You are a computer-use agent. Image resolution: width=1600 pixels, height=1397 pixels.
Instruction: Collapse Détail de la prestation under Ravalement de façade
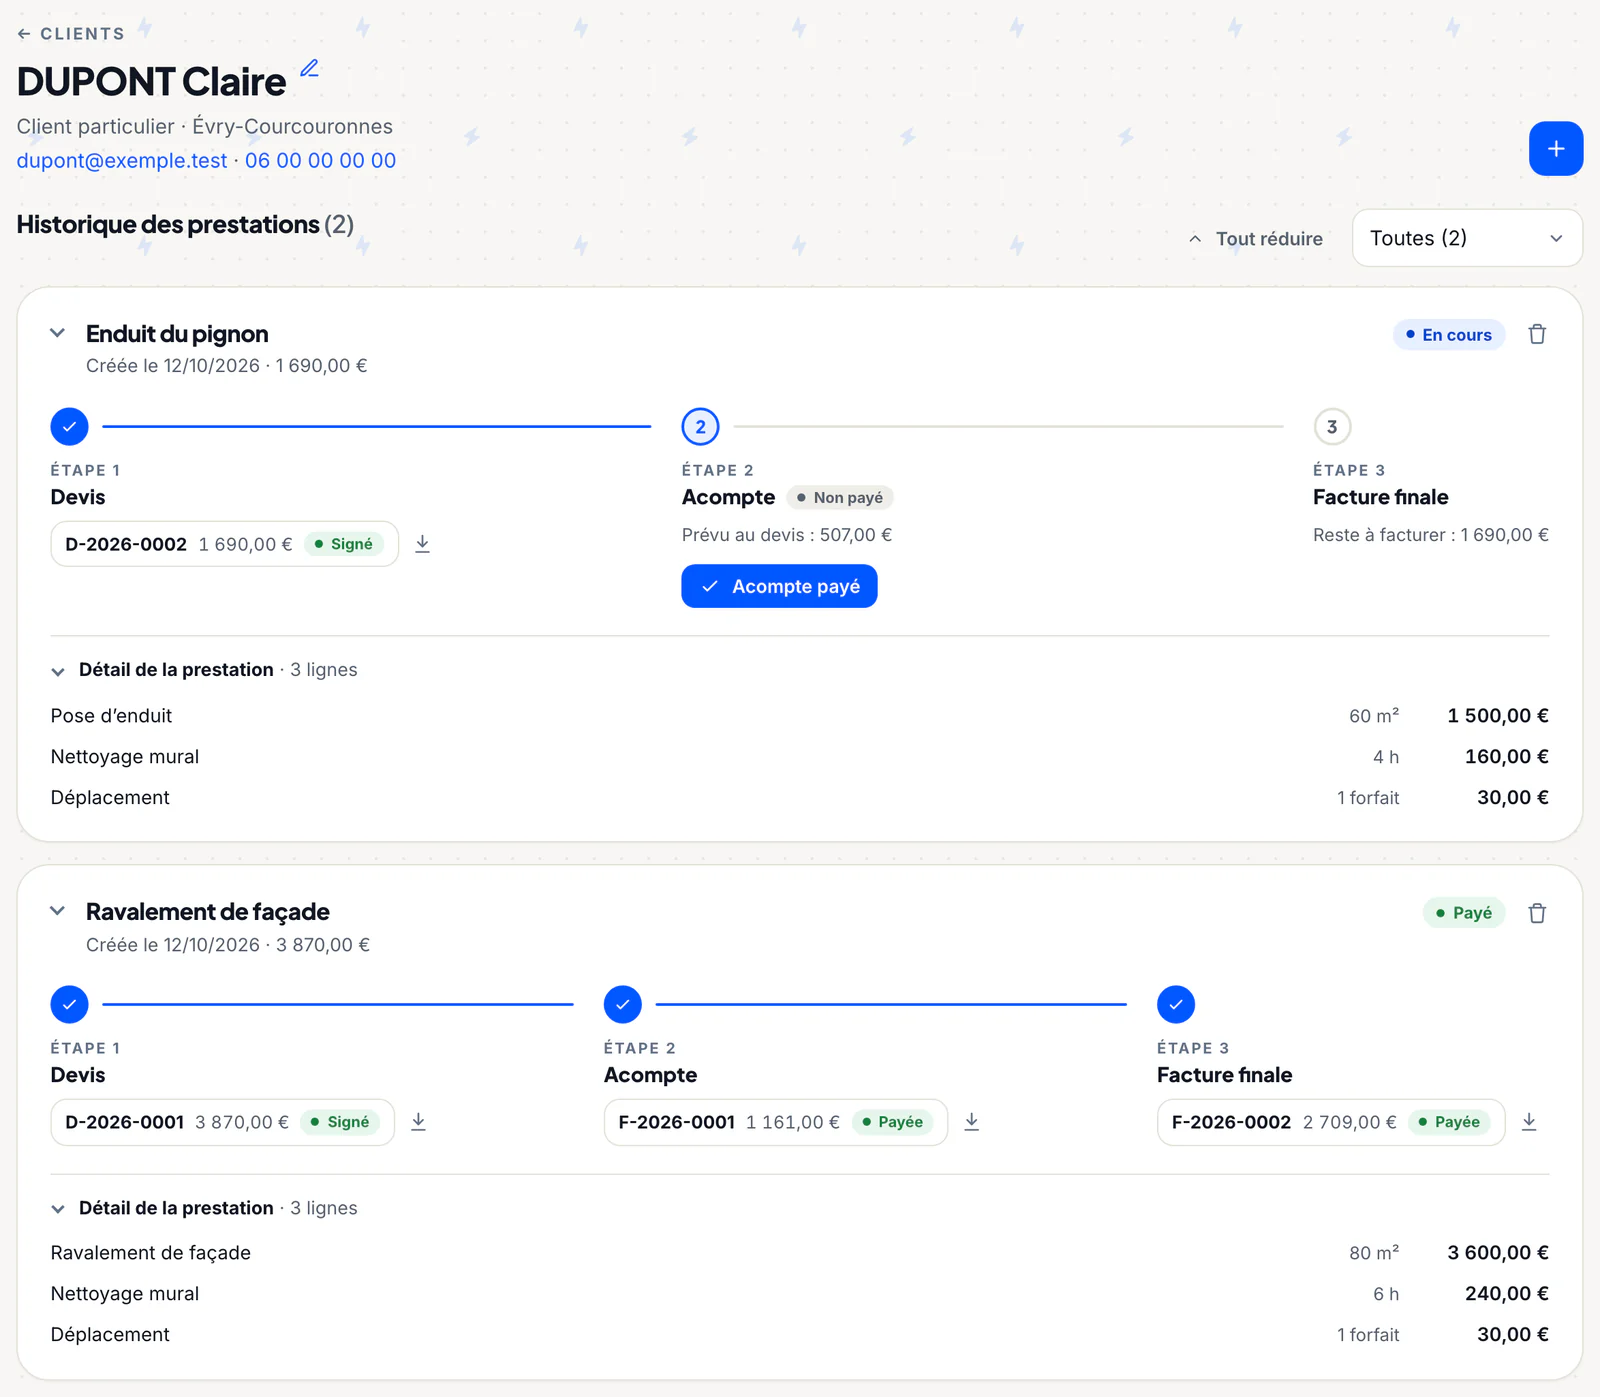pos(204,1208)
